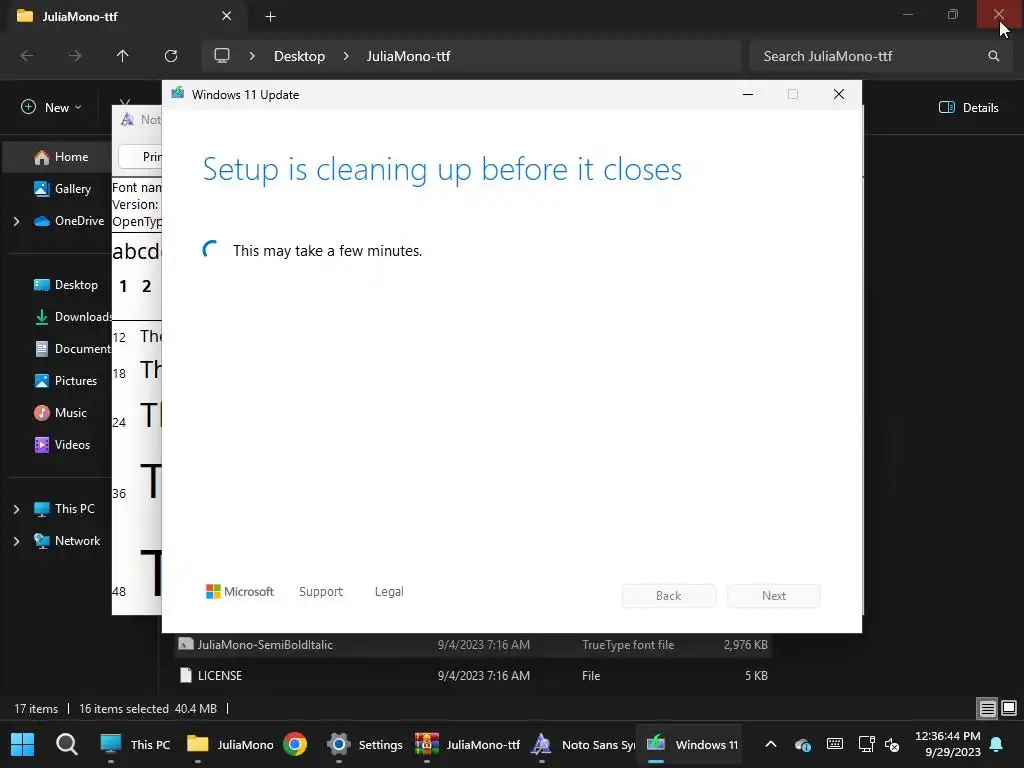Click the search magnifier icon in Explorer
Image resolution: width=1024 pixels, height=768 pixels.
pos(993,56)
